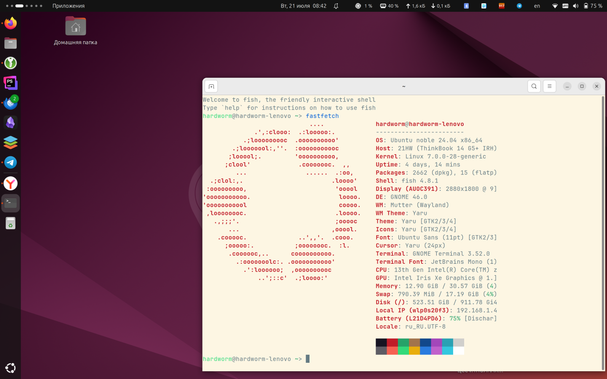This screenshot has height=379, width=607.
Task: Open a new terminal tab button
Action: pos(211,86)
